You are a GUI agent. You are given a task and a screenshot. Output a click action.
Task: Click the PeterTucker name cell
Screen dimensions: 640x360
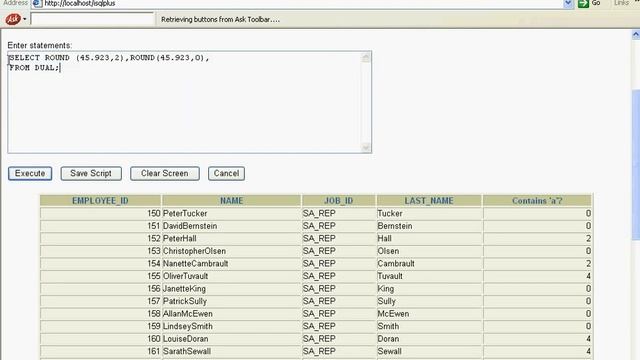pos(231,213)
